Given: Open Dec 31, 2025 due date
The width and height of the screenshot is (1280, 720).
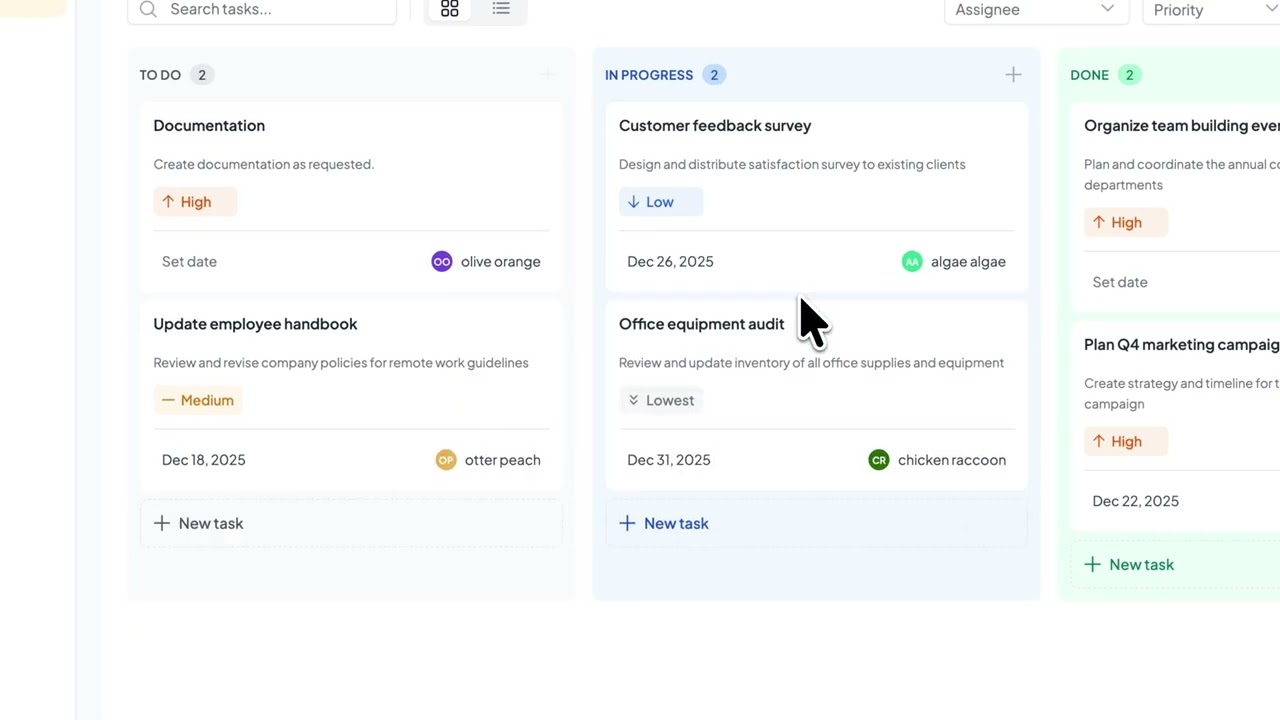Looking at the screenshot, I should (x=669, y=460).
